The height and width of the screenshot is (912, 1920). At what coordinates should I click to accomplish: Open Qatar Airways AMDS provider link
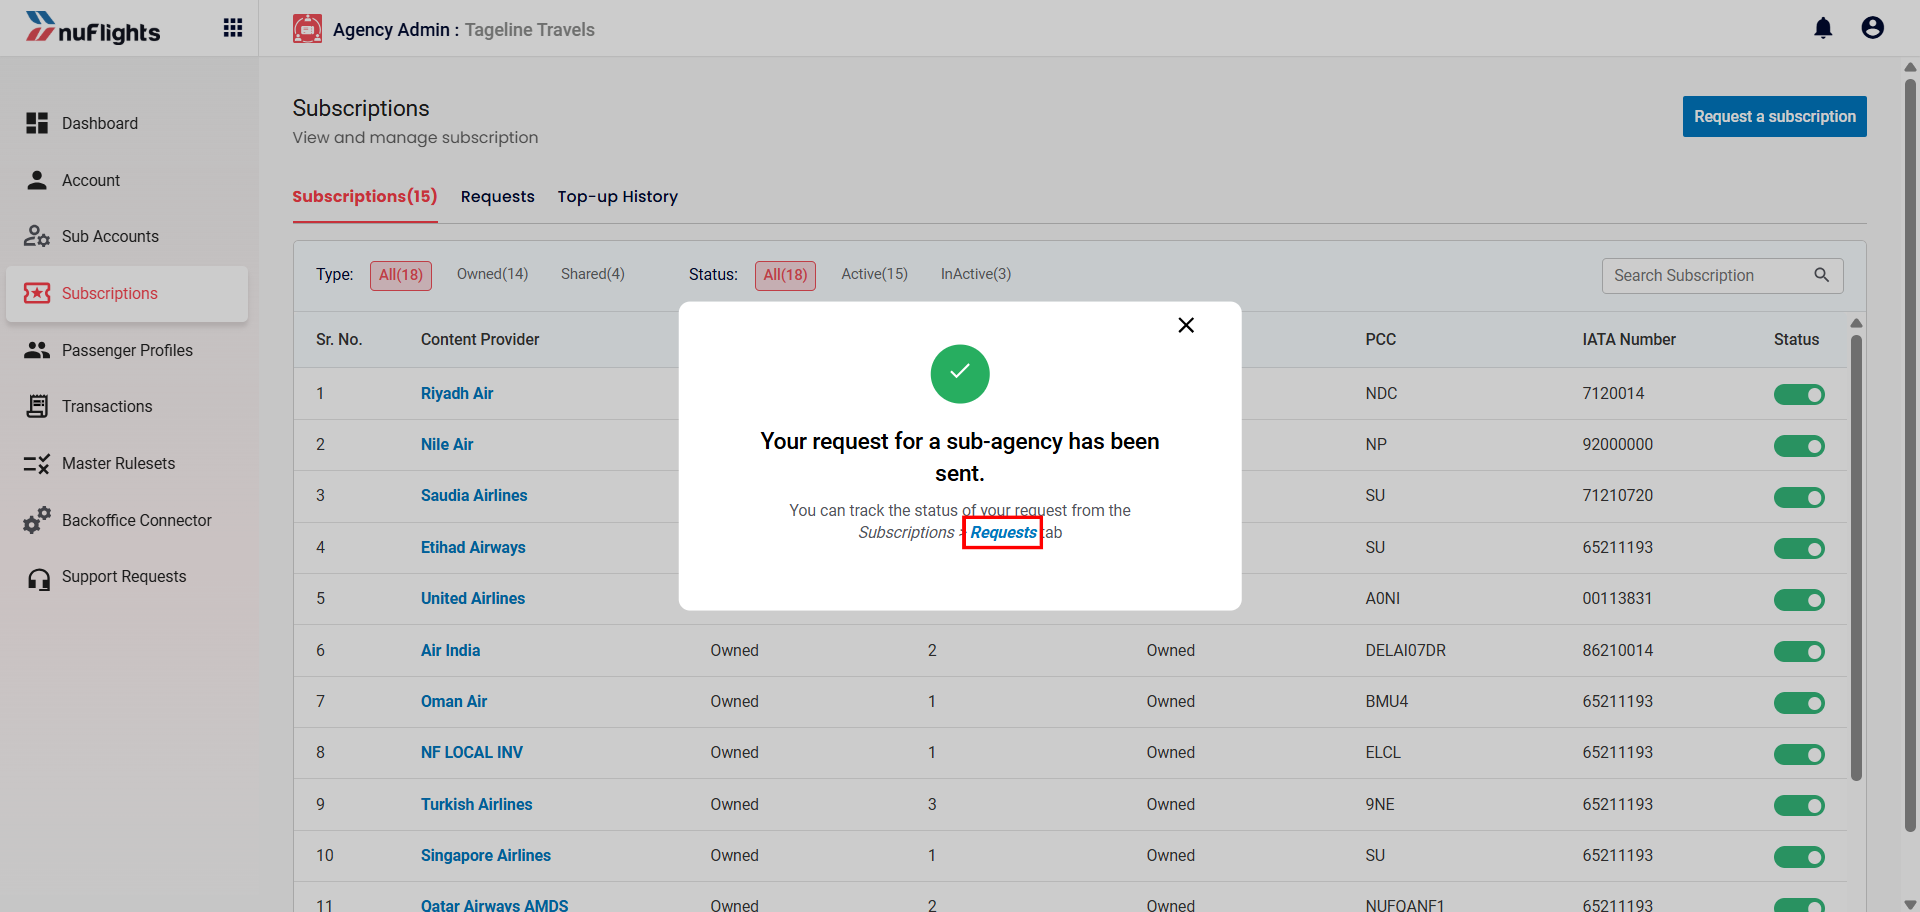(x=494, y=904)
